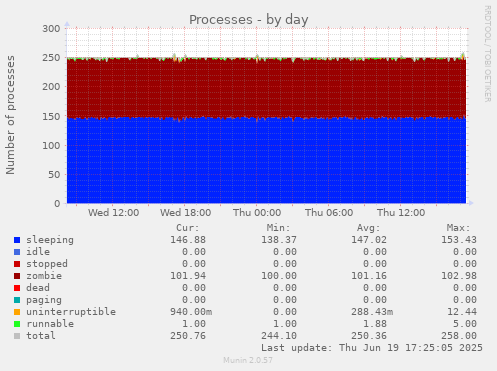Screen dimensions: 497x371
Task: Click sleeping maximum value 153.43
Action: [x=459, y=240]
